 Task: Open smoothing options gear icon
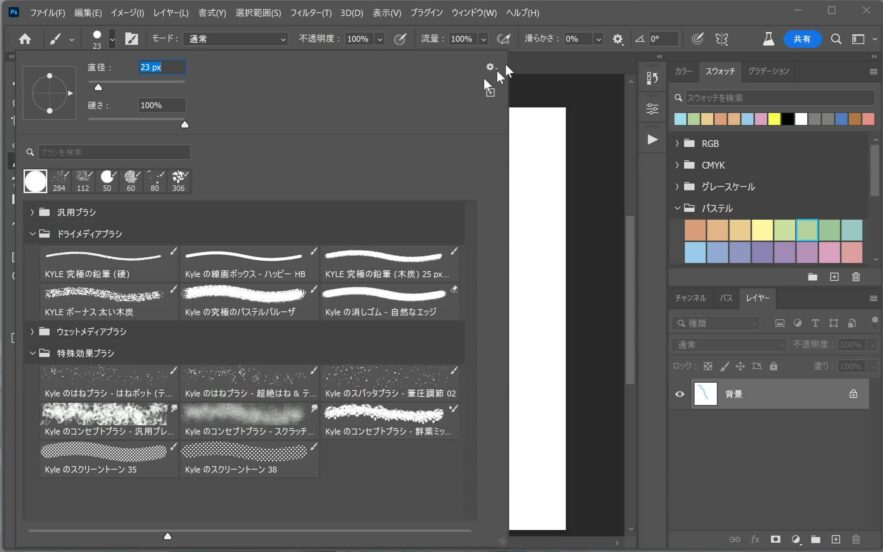pyautogui.click(x=618, y=39)
